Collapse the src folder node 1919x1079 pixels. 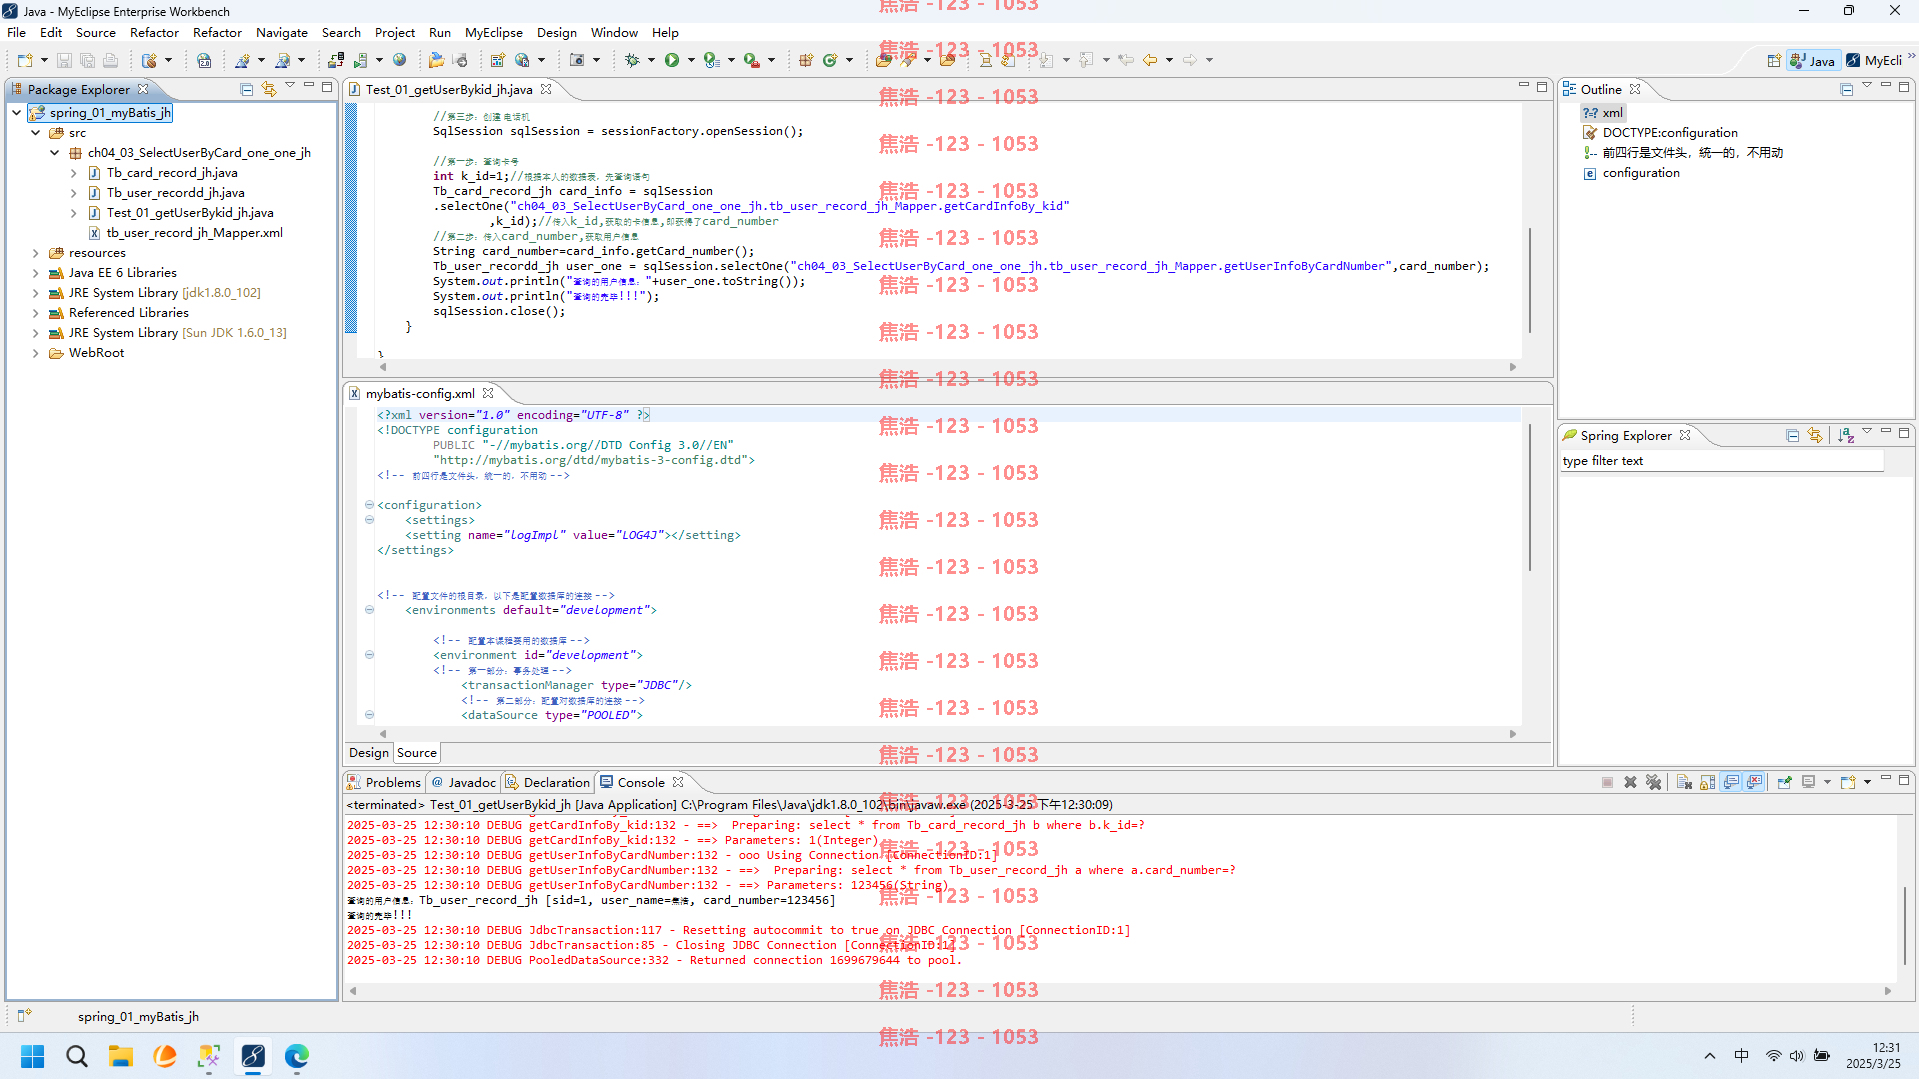click(x=36, y=133)
